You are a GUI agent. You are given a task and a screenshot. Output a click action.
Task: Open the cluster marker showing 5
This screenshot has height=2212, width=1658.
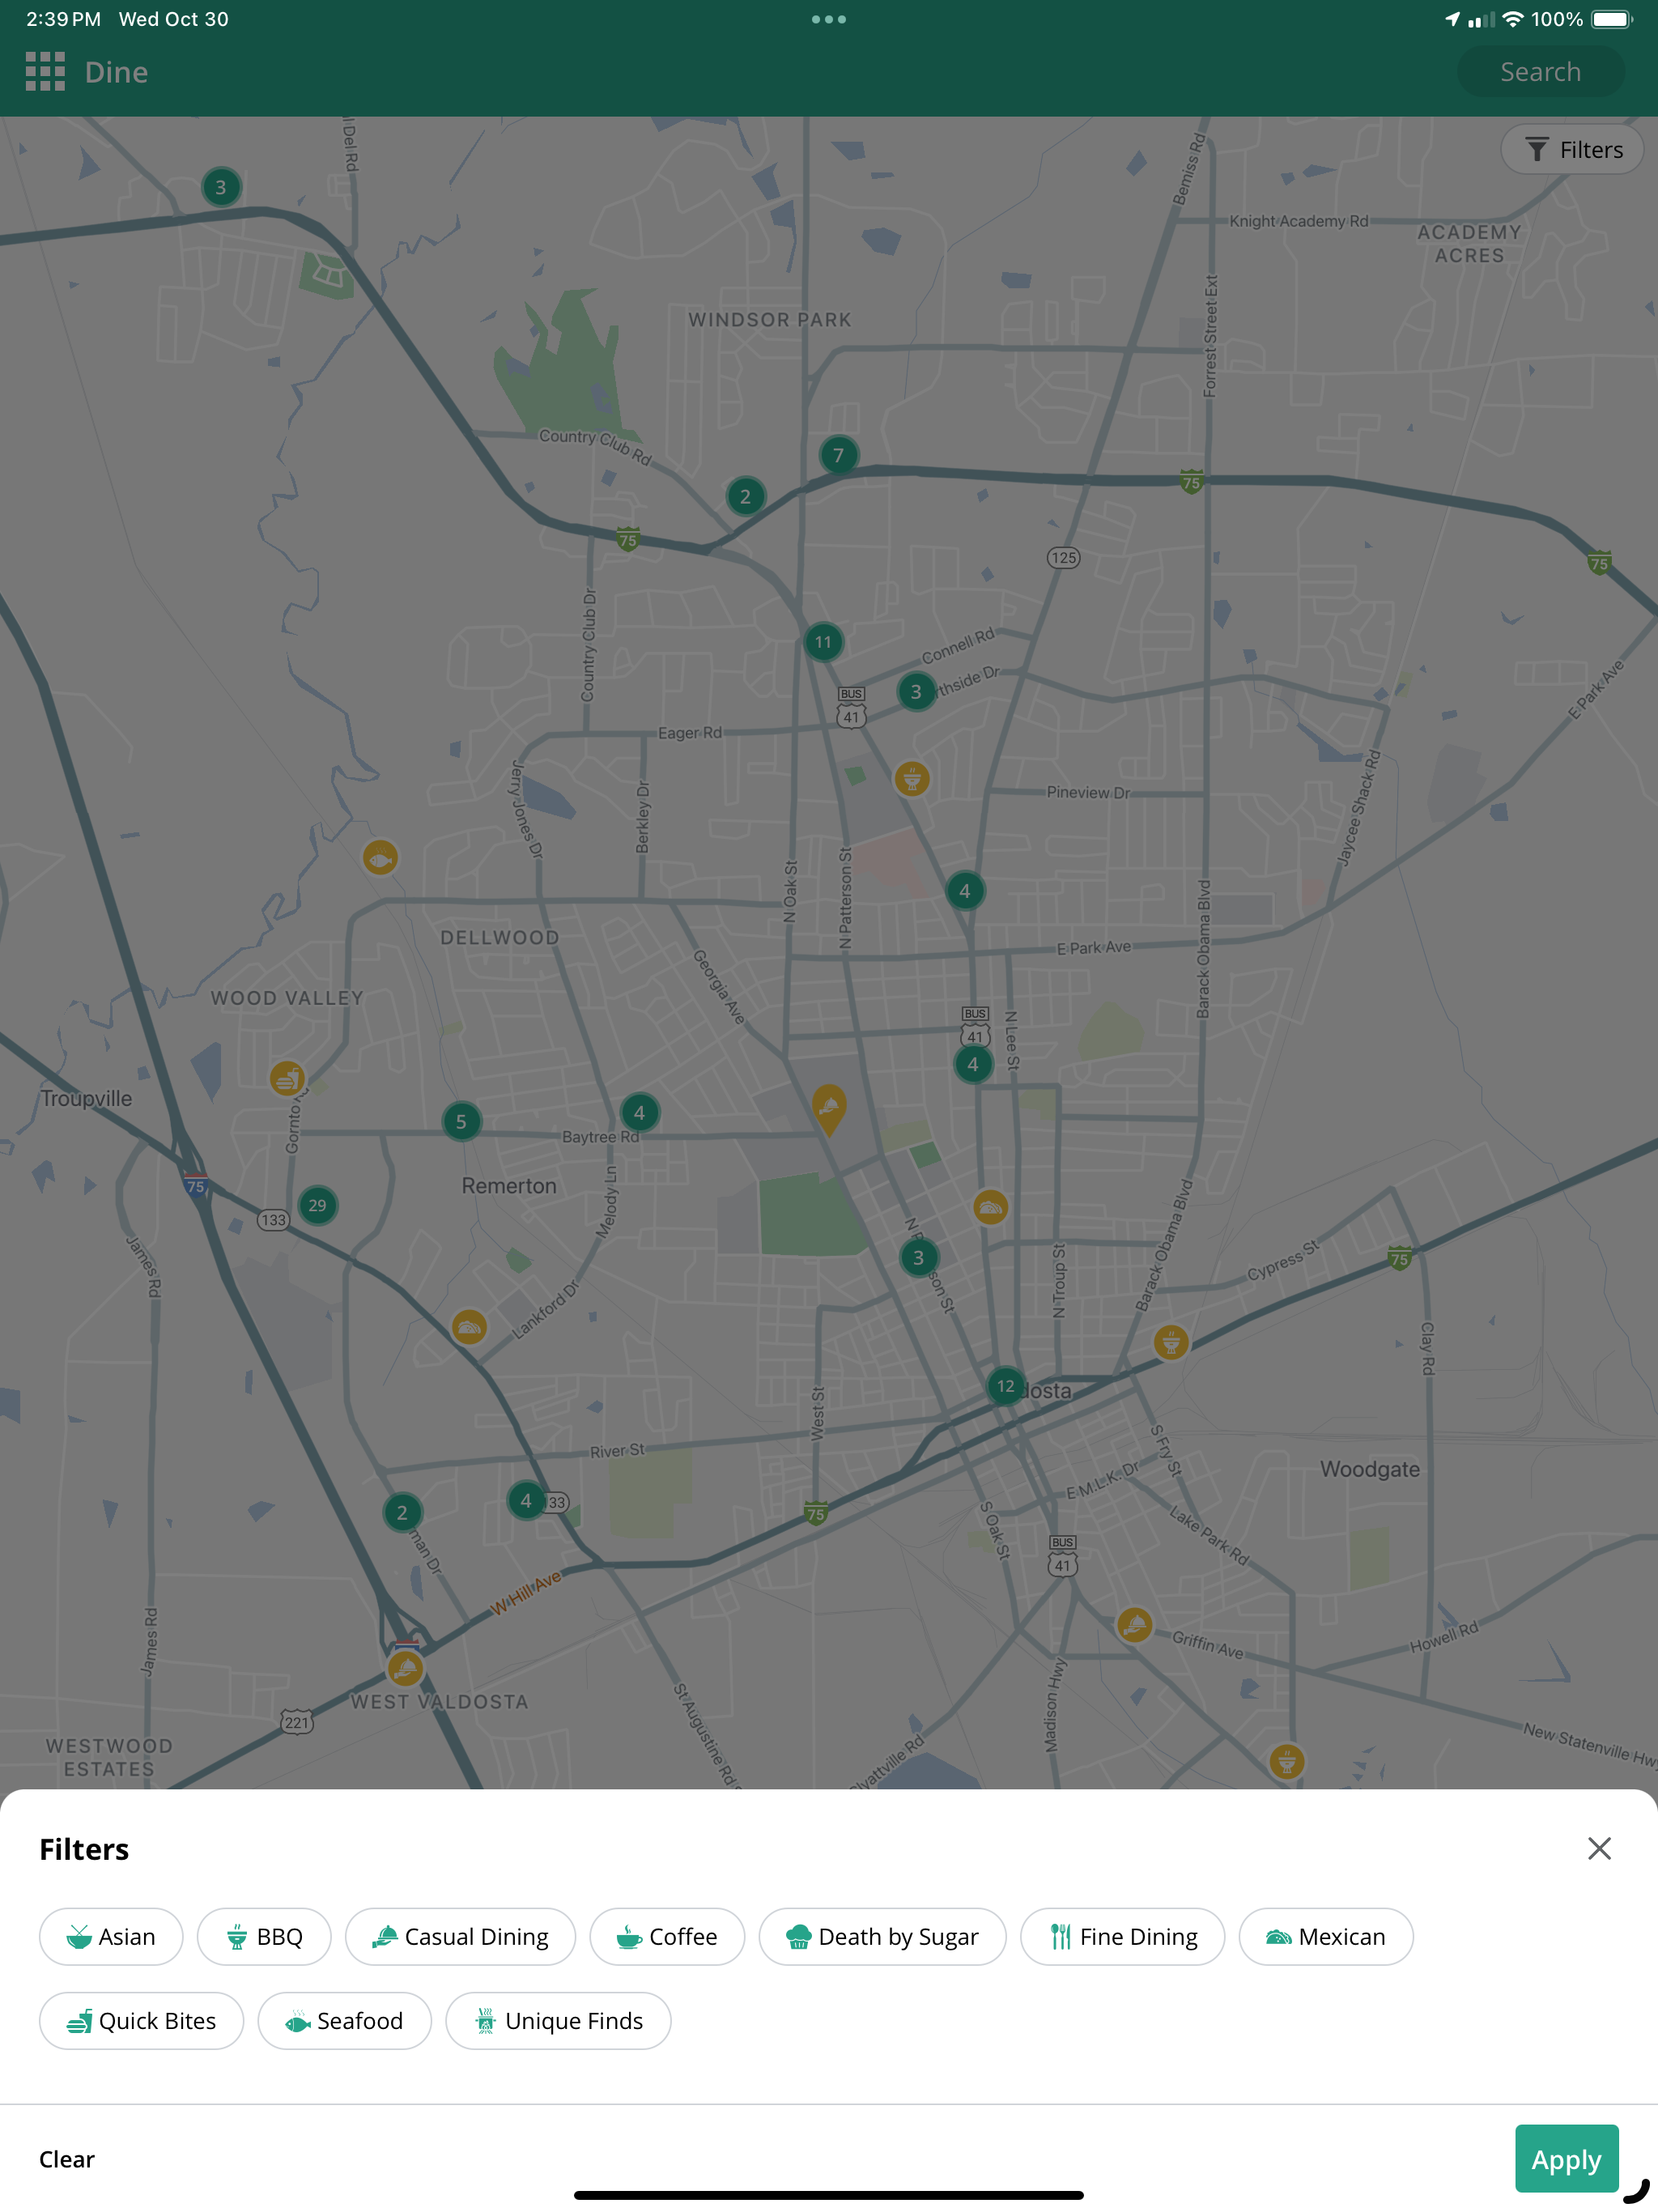pos(461,1121)
